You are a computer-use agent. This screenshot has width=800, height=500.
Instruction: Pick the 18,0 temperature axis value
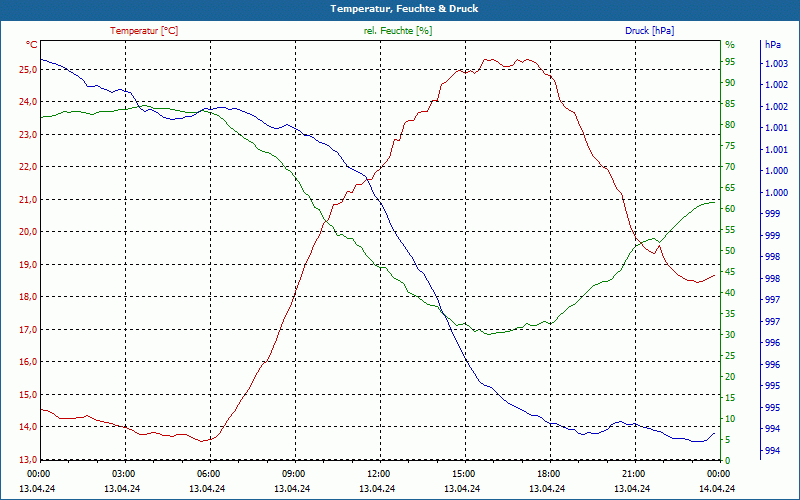tap(28, 297)
